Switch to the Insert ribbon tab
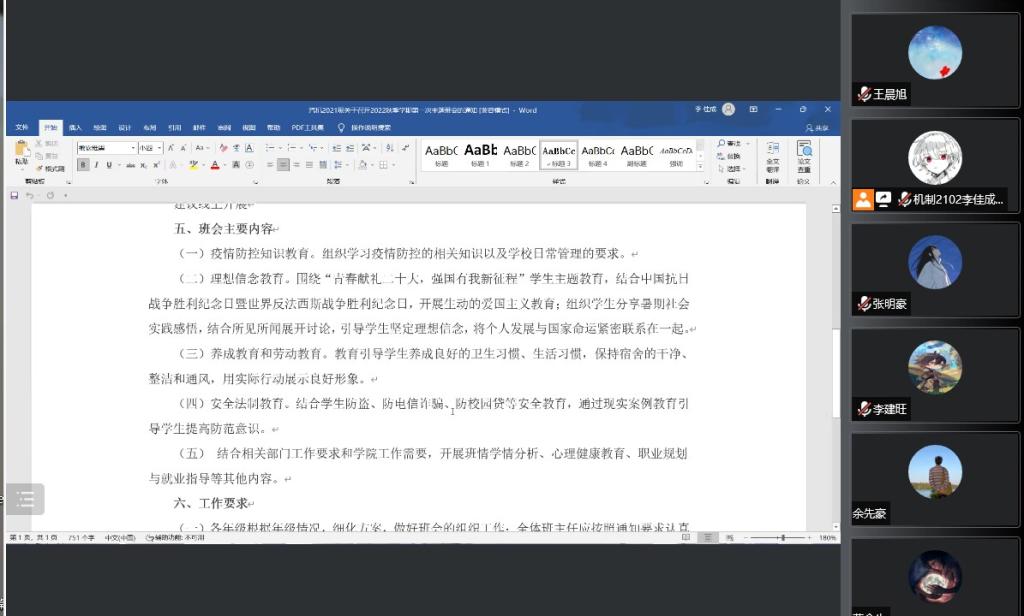This screenshot has width=1024, height=616. [x=75, y=128]
